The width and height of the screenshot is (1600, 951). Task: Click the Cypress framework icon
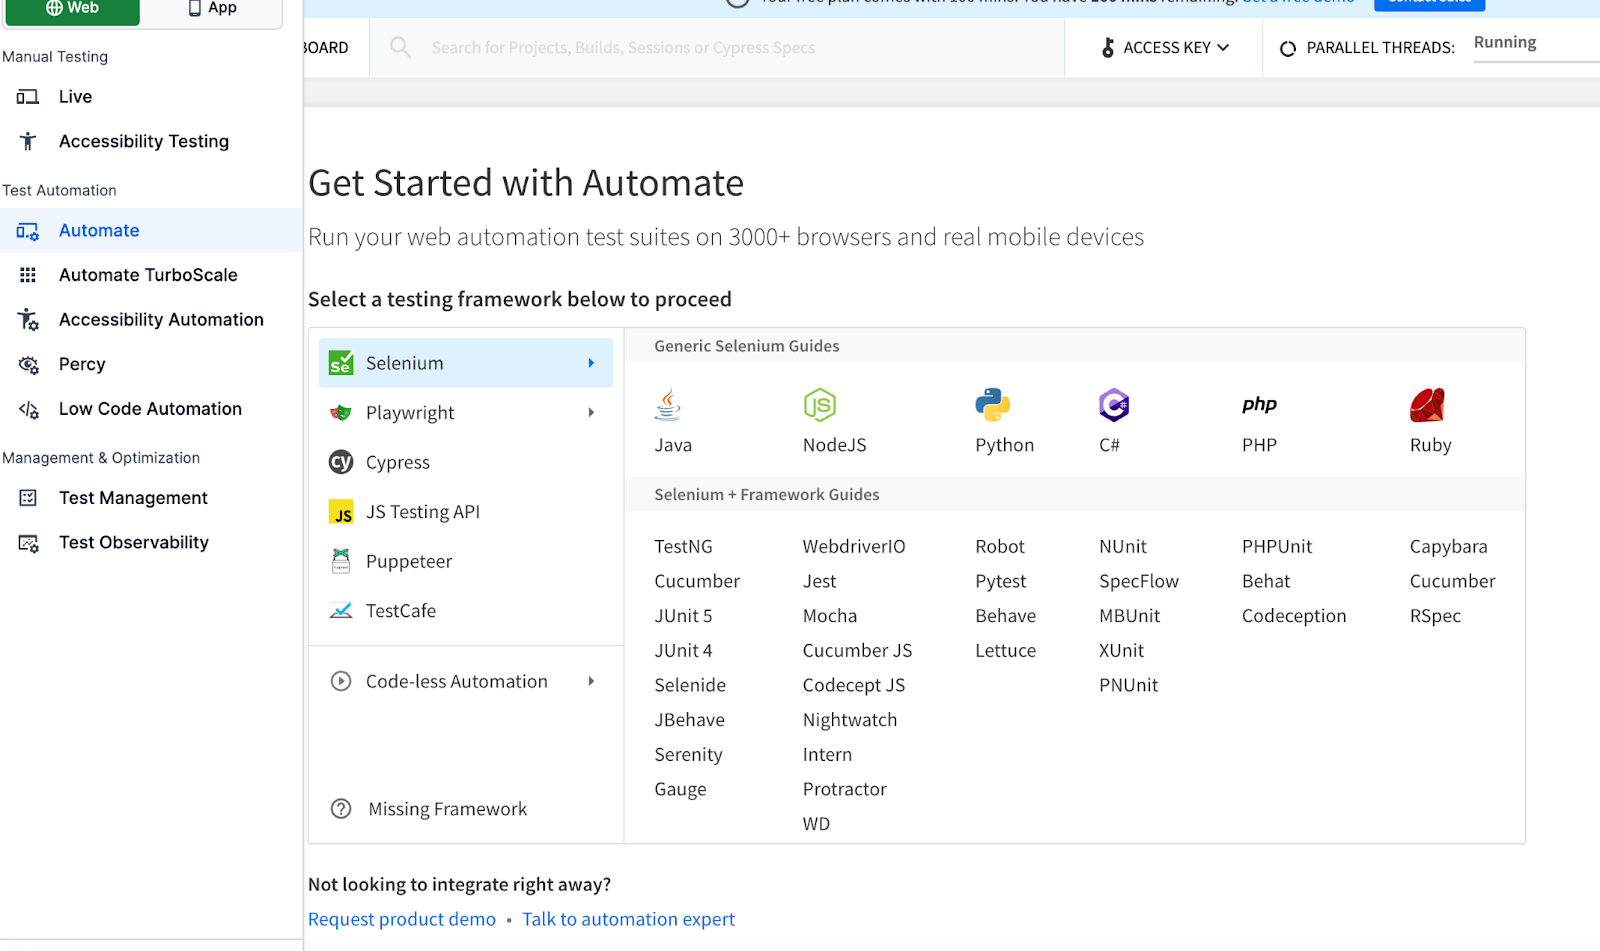click(x=341, y=462)
